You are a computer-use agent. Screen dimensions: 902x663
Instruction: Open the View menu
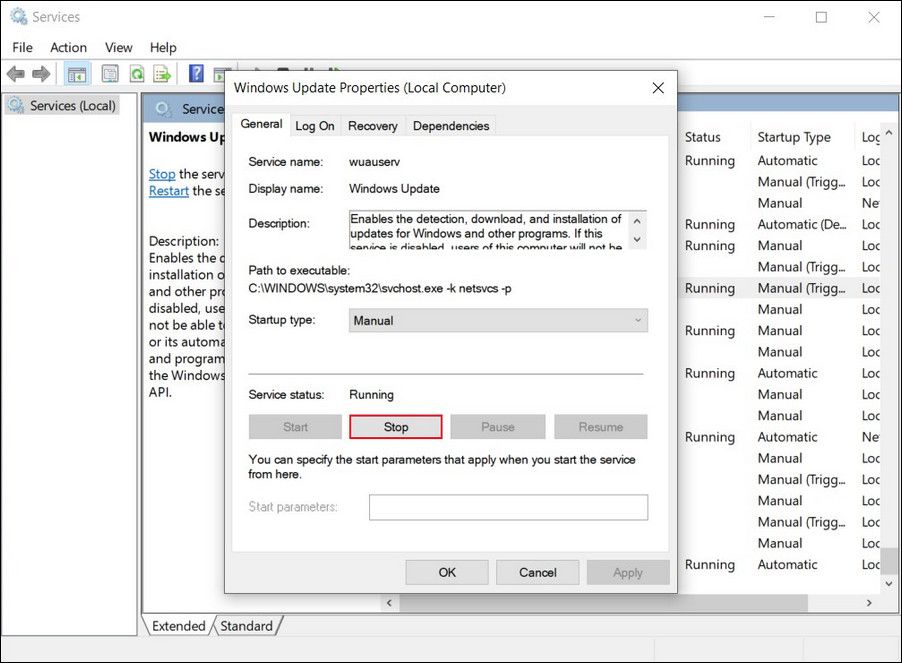[x=118, y=47]
